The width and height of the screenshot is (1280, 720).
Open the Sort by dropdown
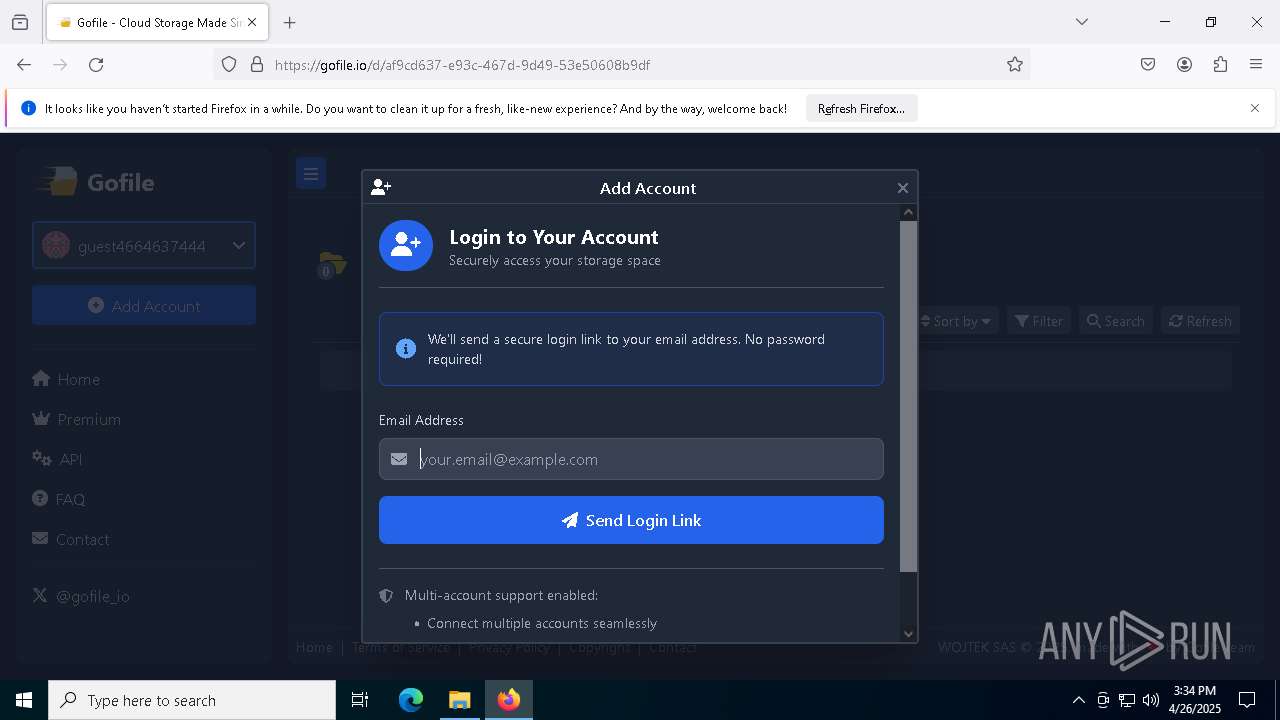[955, 321]
